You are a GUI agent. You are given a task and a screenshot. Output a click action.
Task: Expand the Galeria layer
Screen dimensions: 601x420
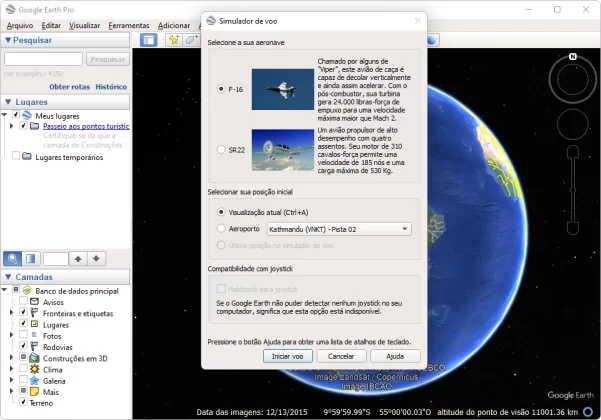(x=11, y=380)
